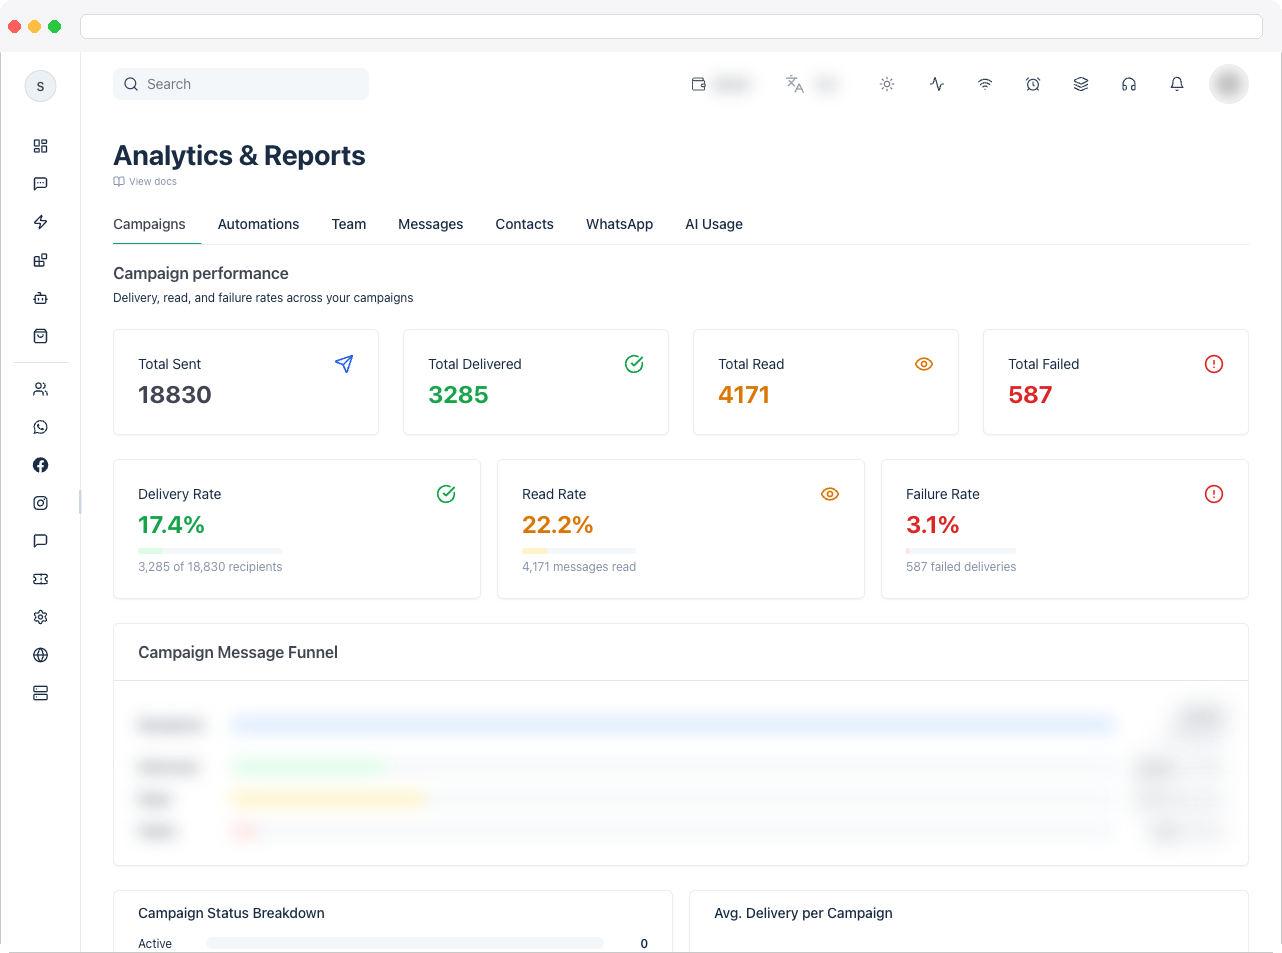Switch to the Automations tab
The width and height of the screenshot is (1282, 953).
[258, 224]
